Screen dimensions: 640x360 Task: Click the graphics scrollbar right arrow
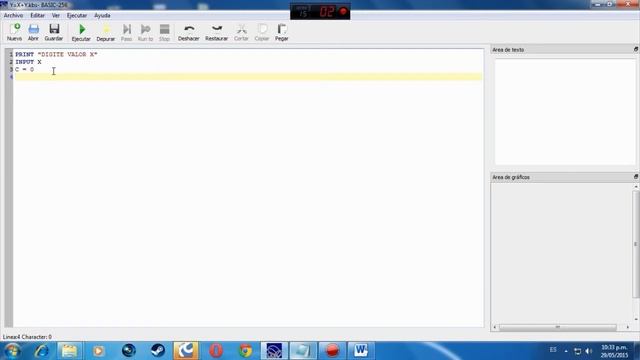tap(628, 327)
